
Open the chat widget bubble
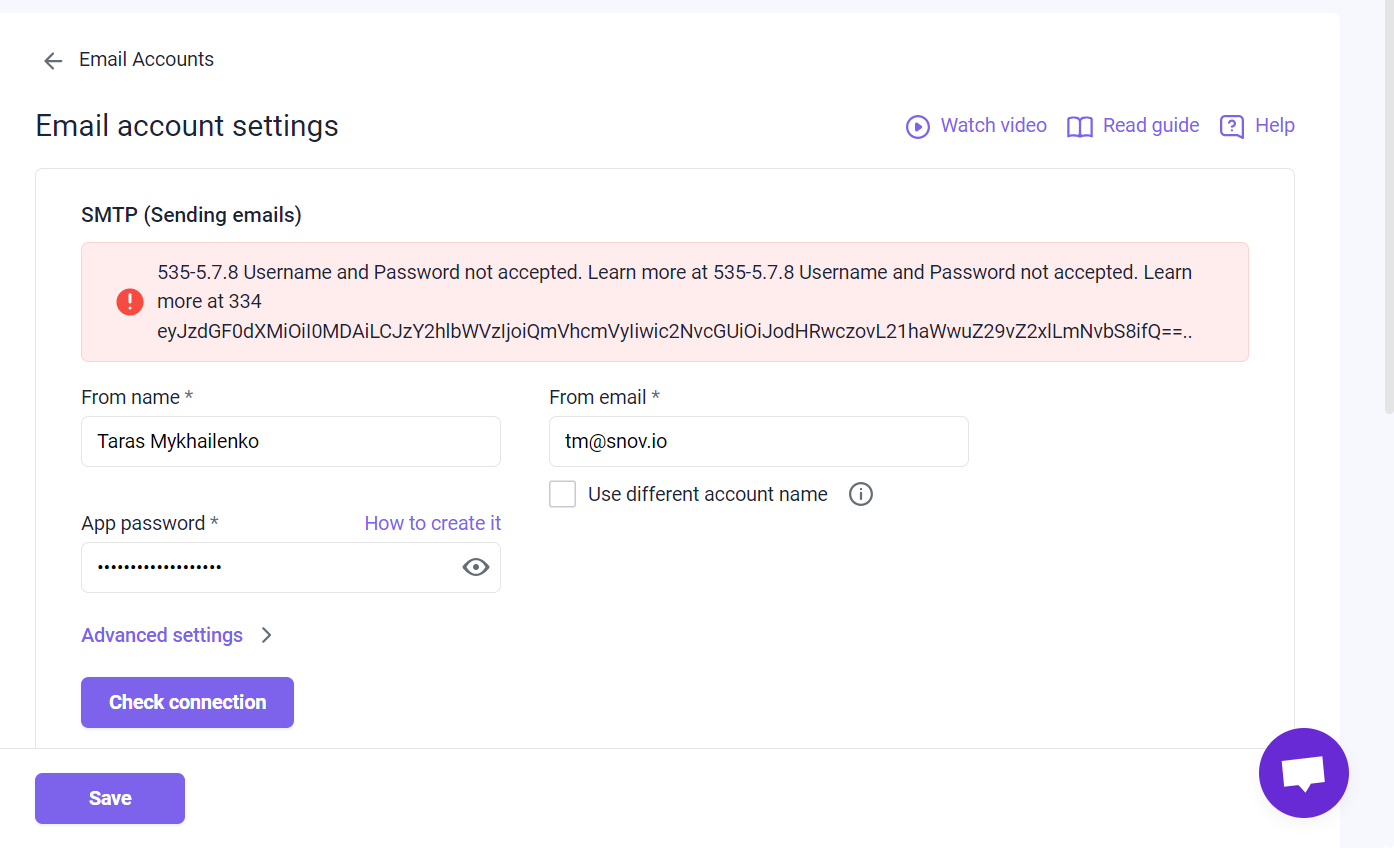pos(1304,773)
